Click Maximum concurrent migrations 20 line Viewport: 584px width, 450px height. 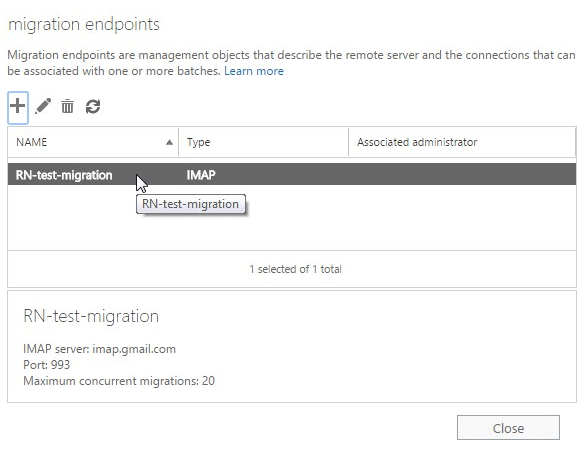[x=119, y=381]
